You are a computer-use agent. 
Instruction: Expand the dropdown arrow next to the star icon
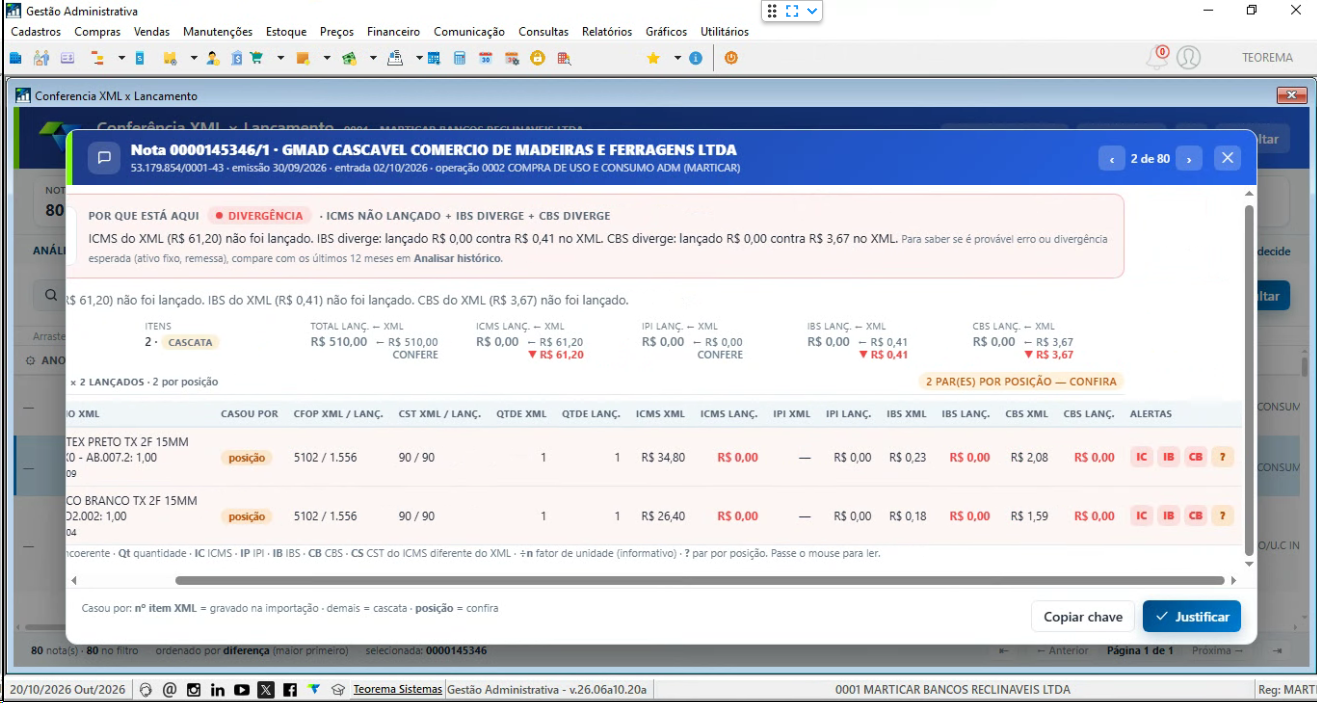point(677,58)
